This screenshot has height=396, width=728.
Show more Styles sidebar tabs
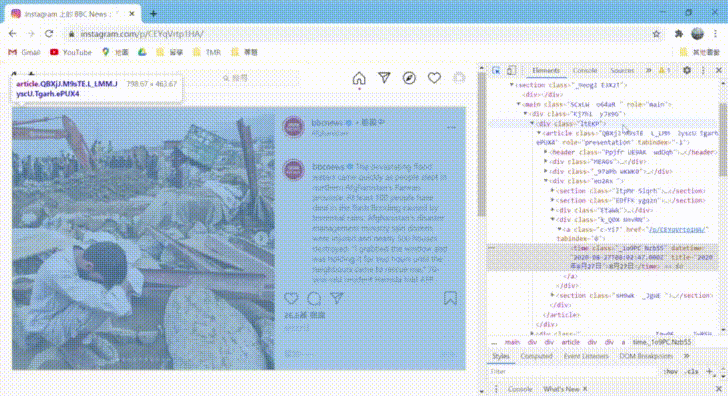(x=686, y=356)
